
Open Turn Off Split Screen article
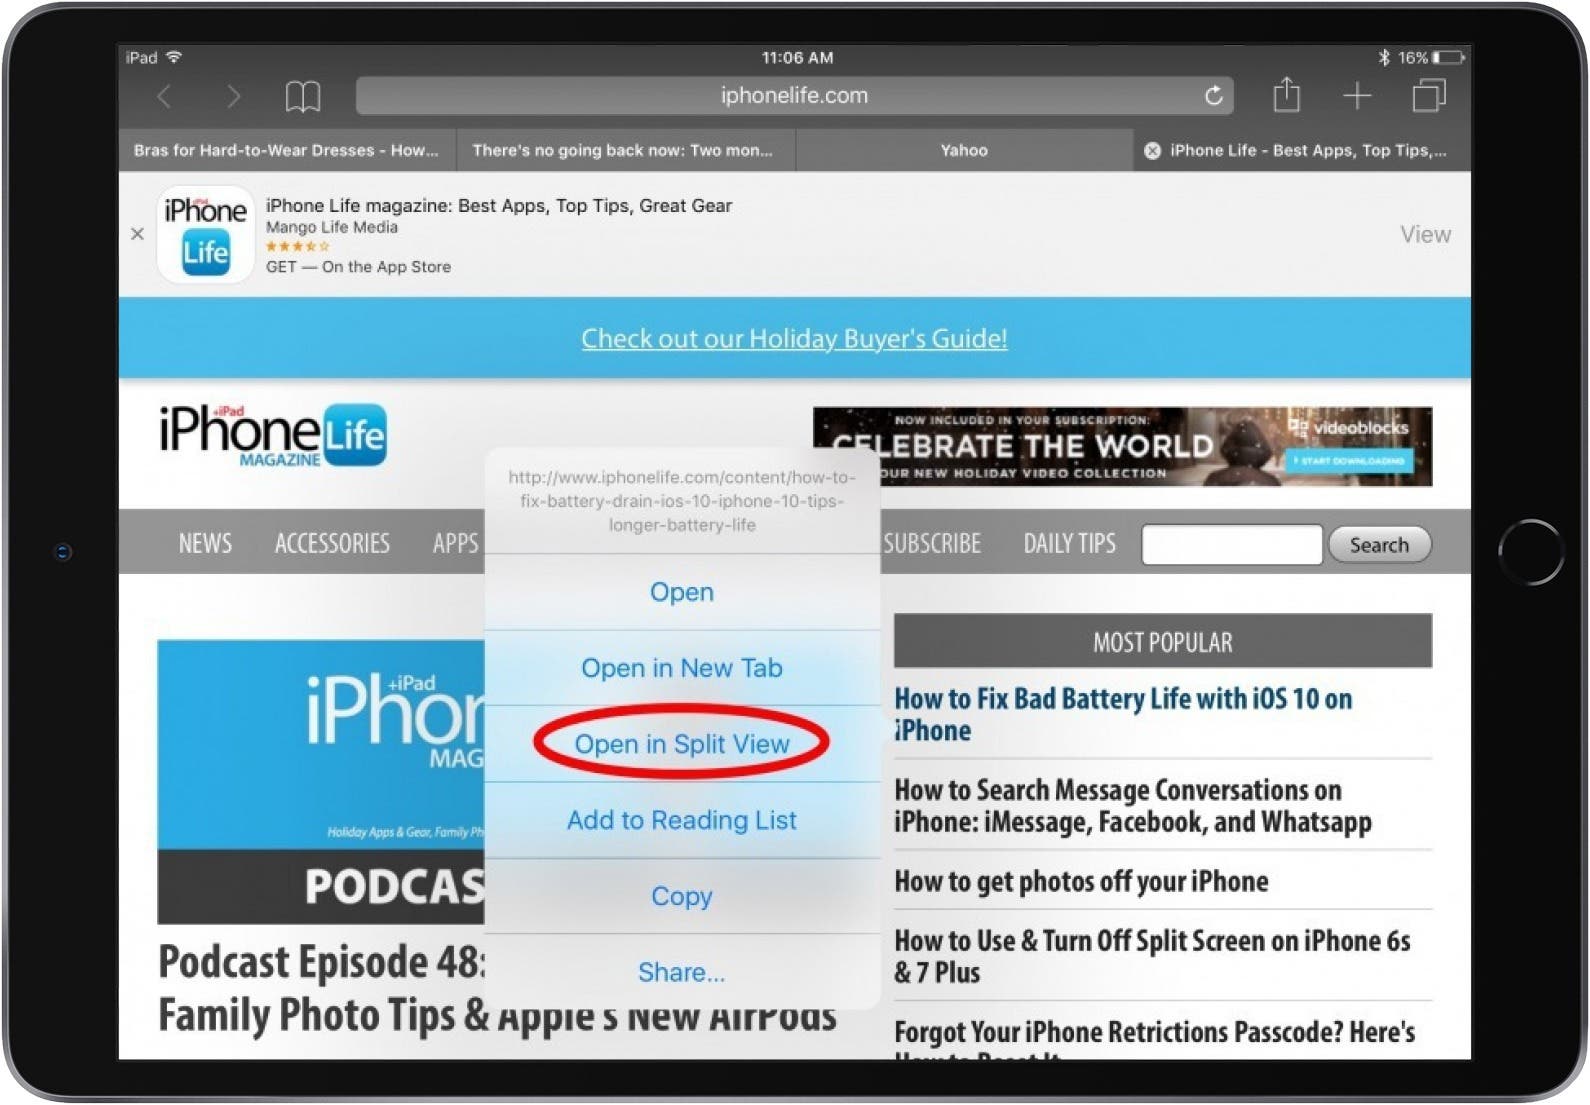click(x=1152, y=957)
